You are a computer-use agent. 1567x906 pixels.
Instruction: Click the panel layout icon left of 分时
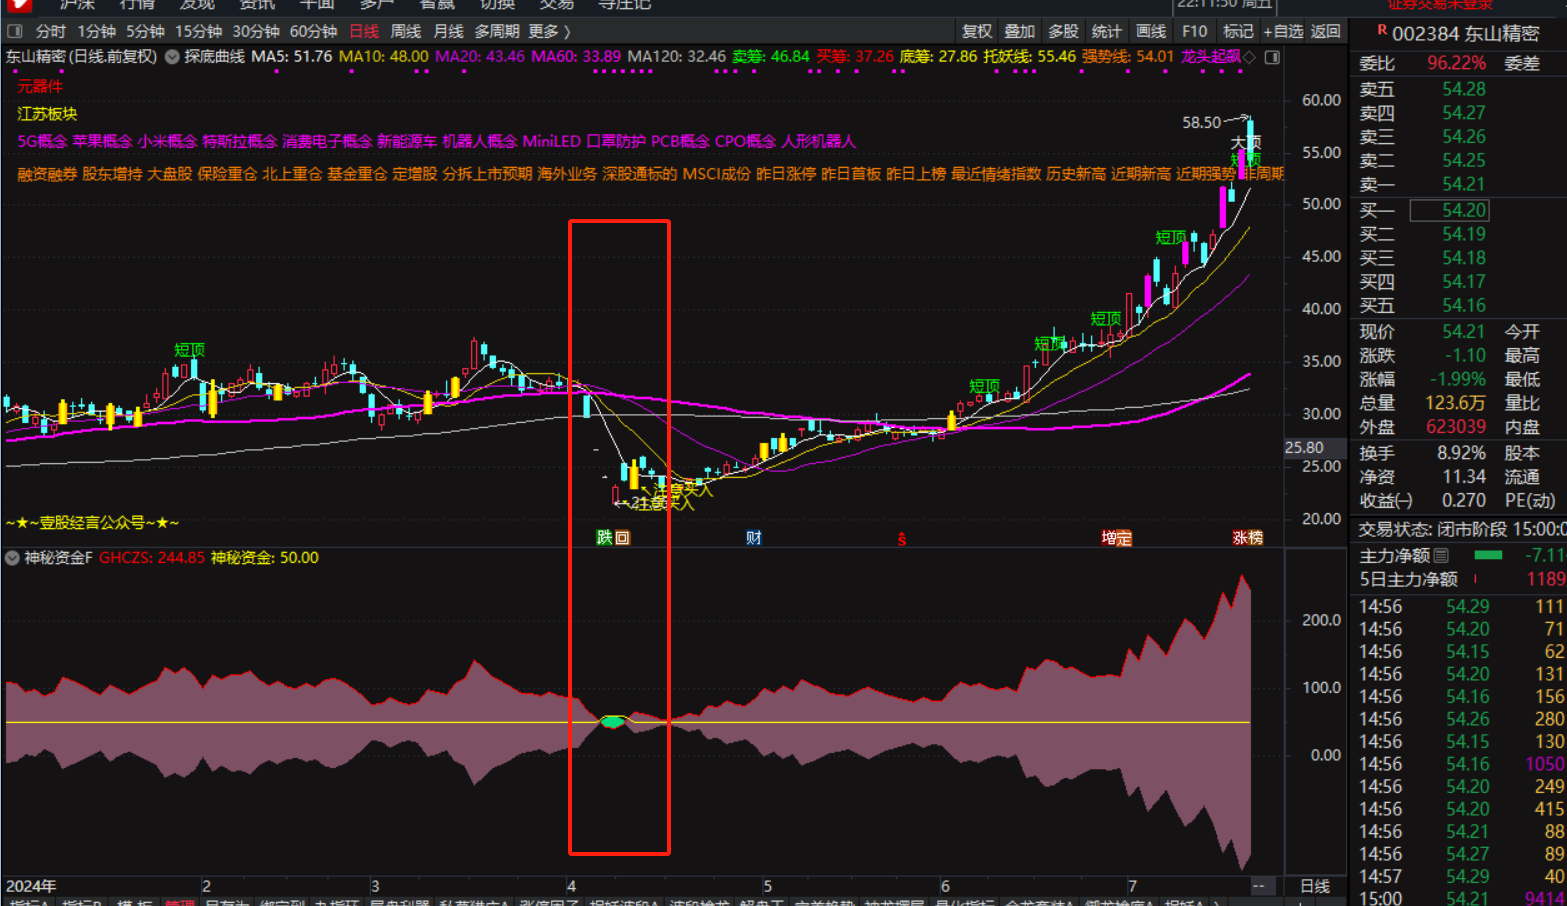tap(15, 31)
